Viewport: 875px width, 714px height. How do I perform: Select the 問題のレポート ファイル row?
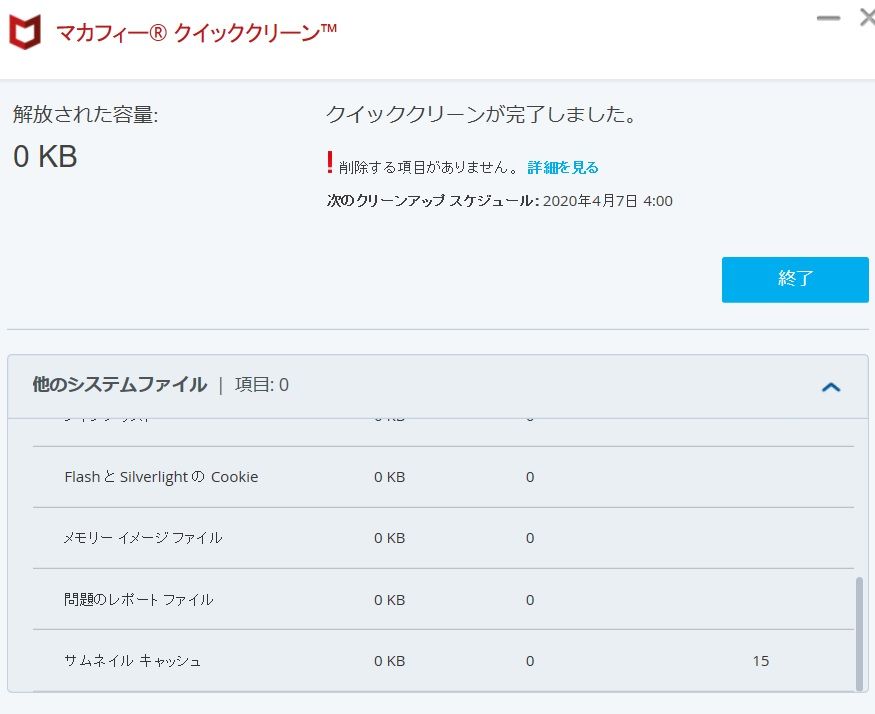tap(138, 600)
